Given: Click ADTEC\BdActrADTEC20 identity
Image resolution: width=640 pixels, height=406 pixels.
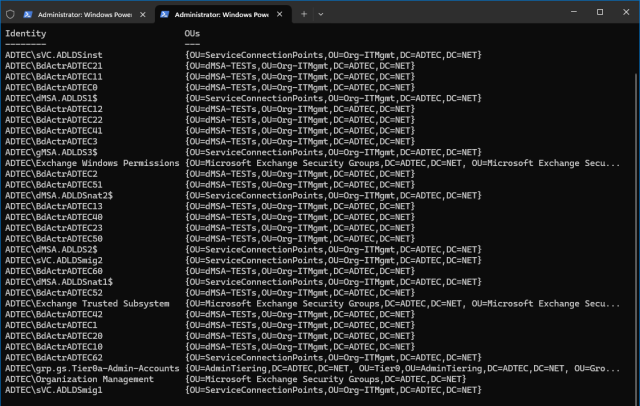Looking at the screenshot, I should [53, 336].
